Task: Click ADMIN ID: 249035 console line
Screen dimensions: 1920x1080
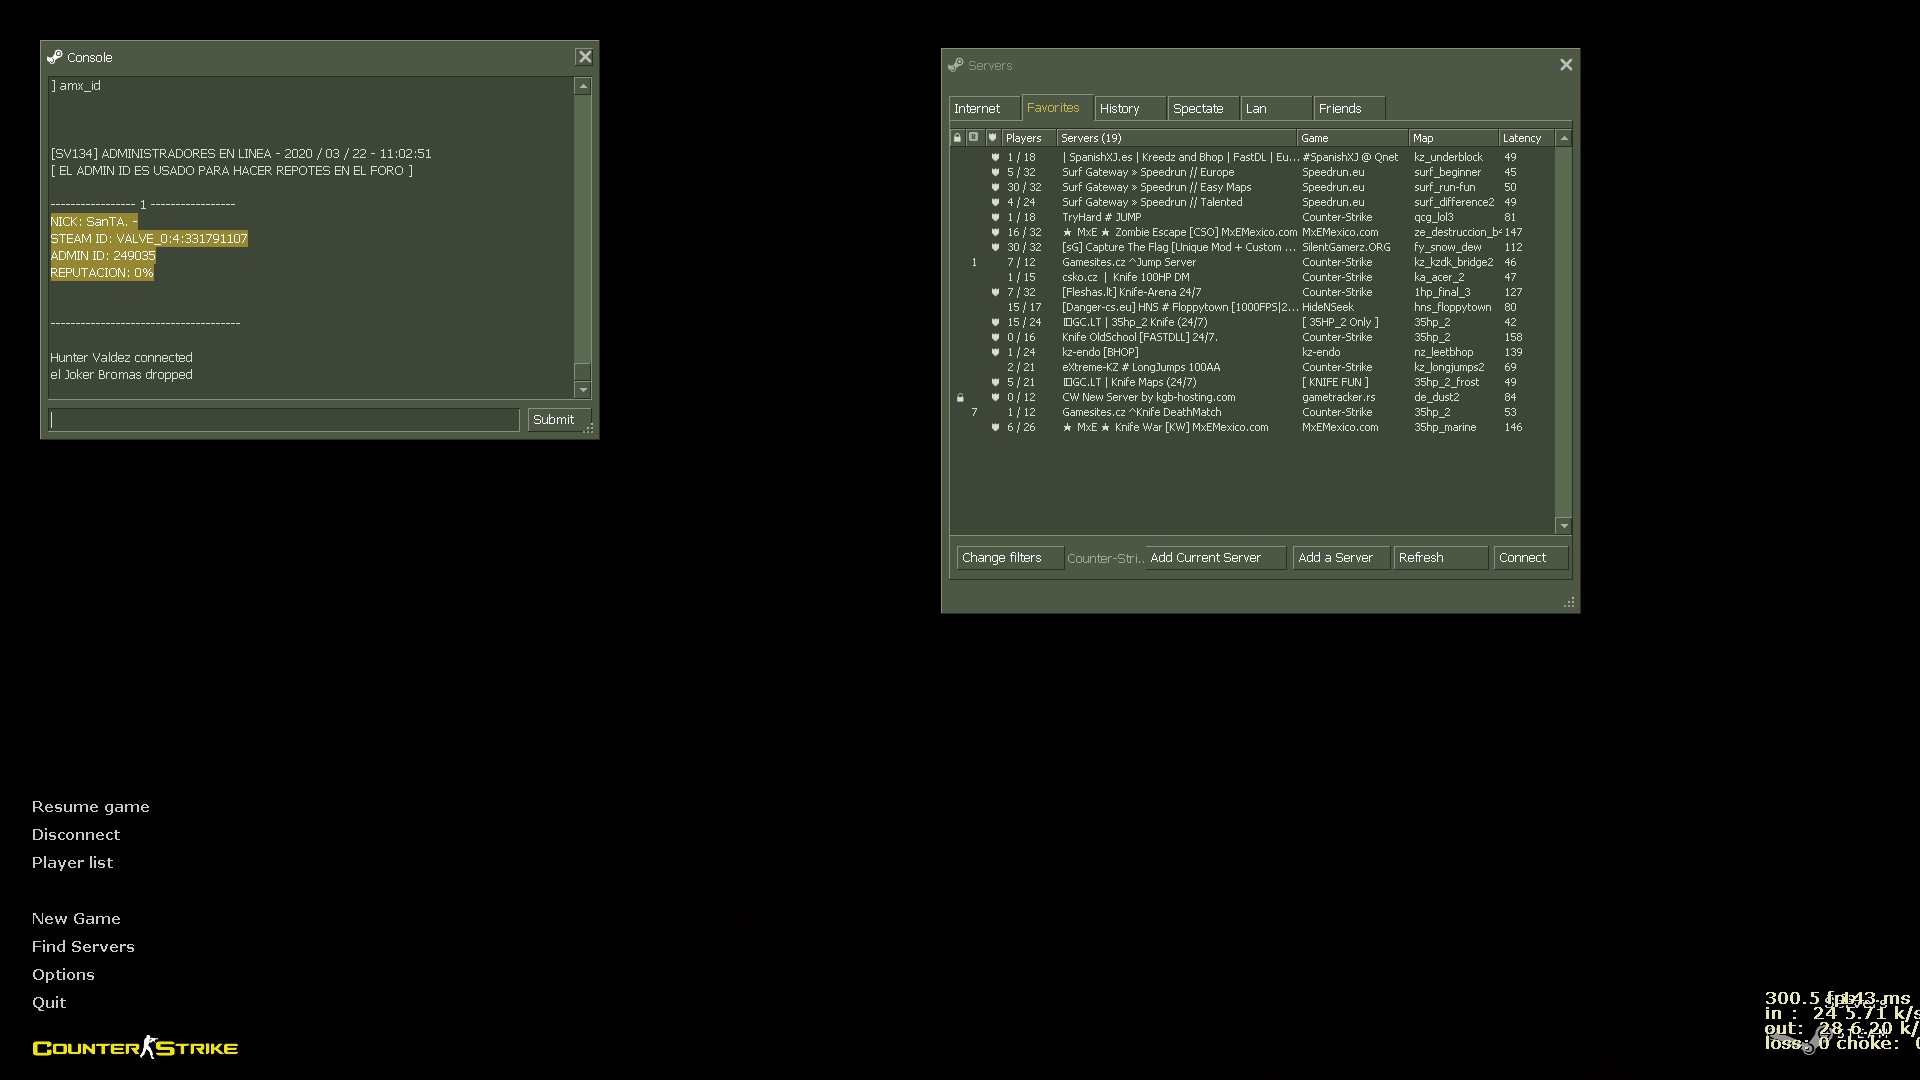Action: (x=103, y=256)
